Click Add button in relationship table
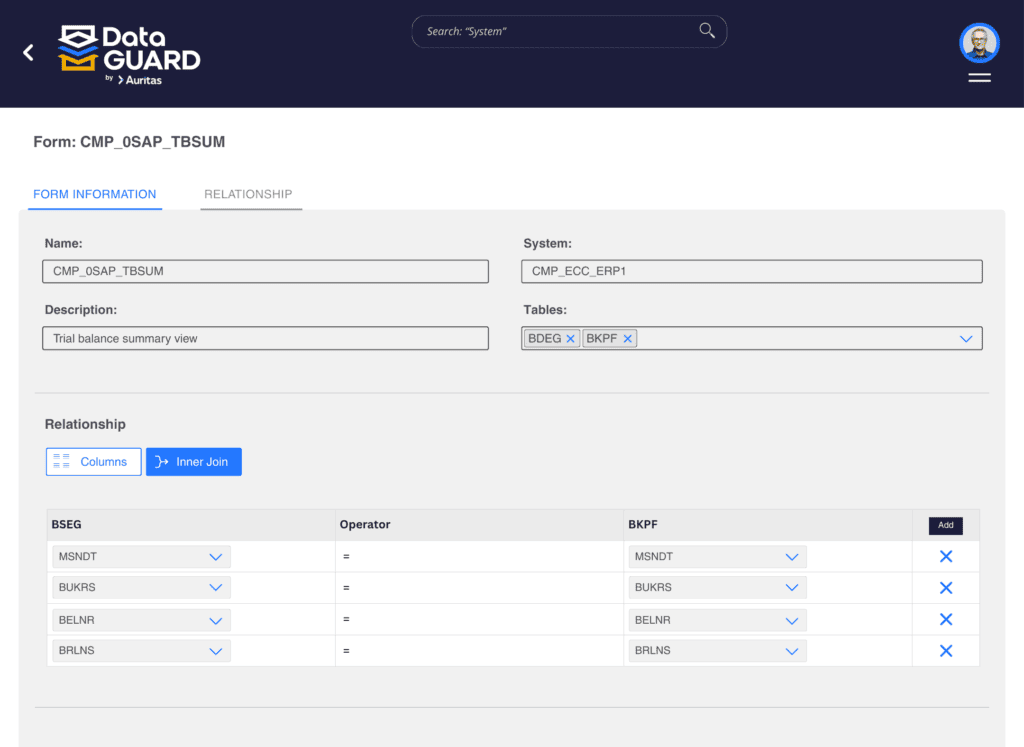Viewport: 1024px width, 747px height. [945, 525]
